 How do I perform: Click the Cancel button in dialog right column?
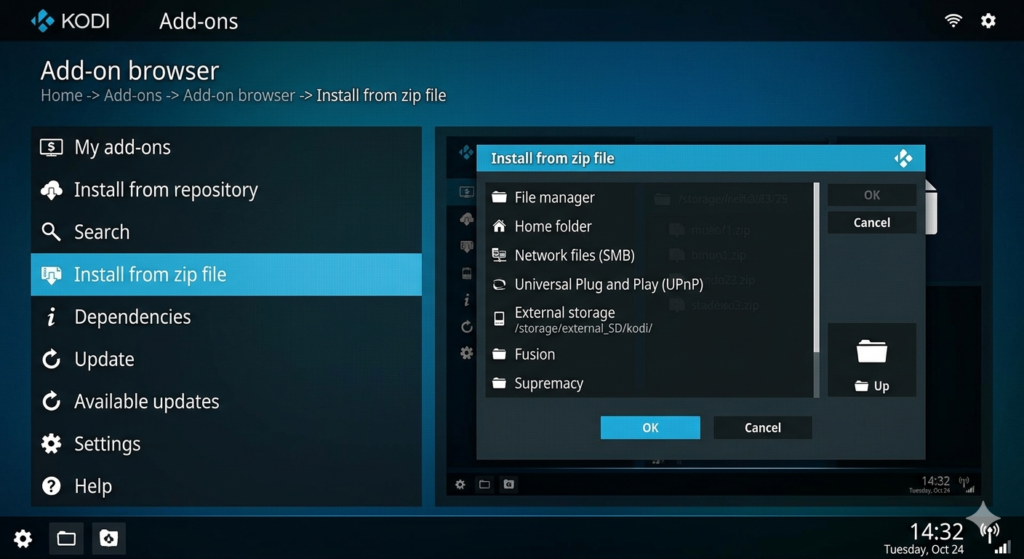point(872,223)
